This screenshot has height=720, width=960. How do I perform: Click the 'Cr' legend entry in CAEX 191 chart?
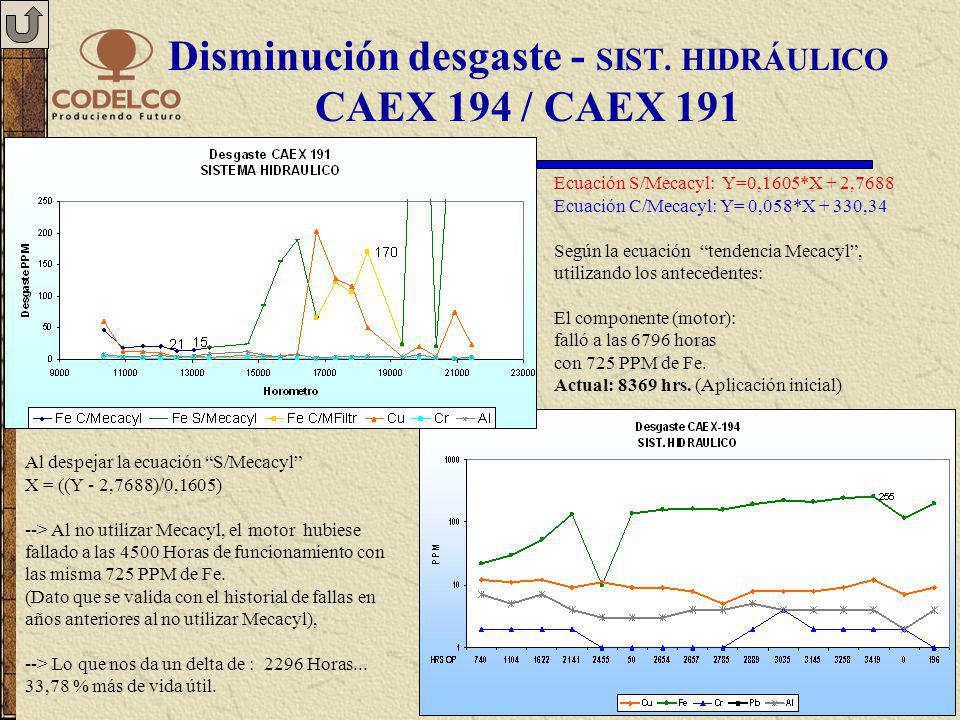[430, 418]
